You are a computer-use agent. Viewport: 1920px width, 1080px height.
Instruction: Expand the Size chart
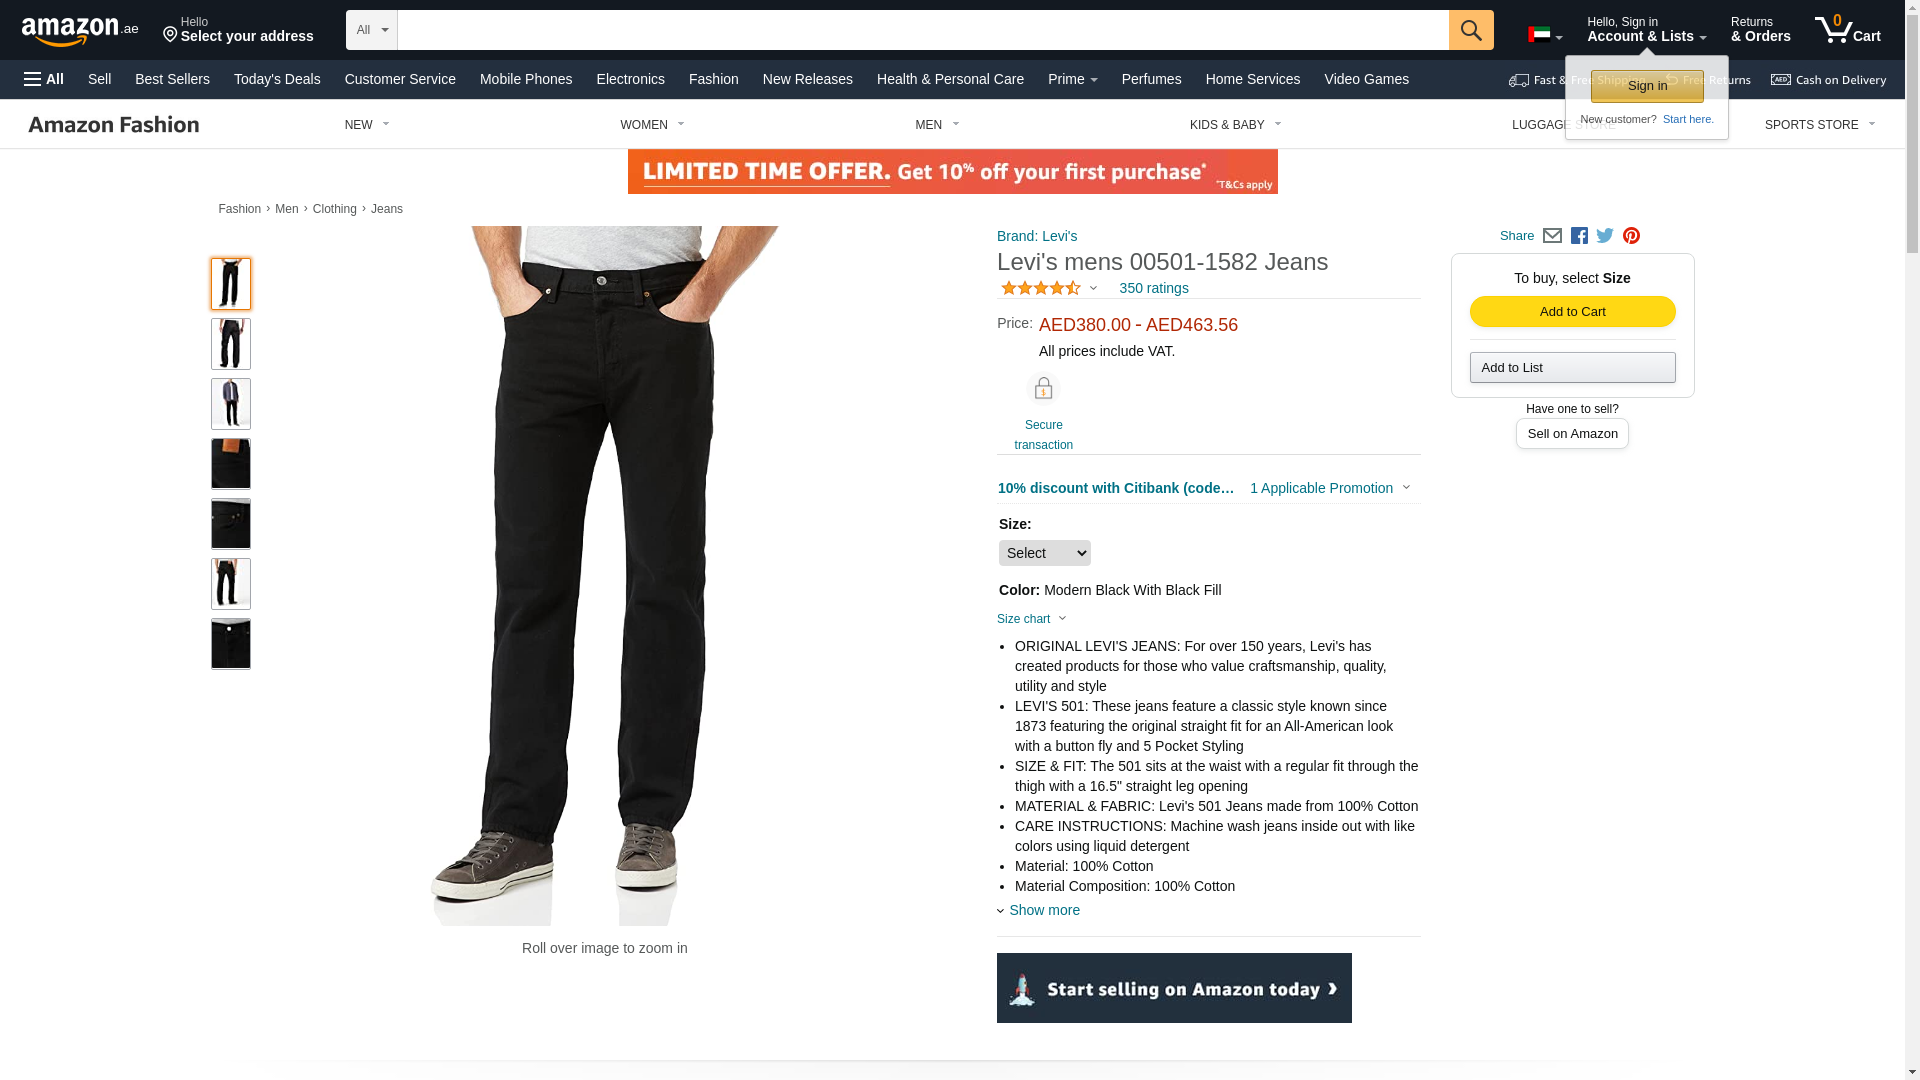pyautogui.click(x=1032, y=619)
